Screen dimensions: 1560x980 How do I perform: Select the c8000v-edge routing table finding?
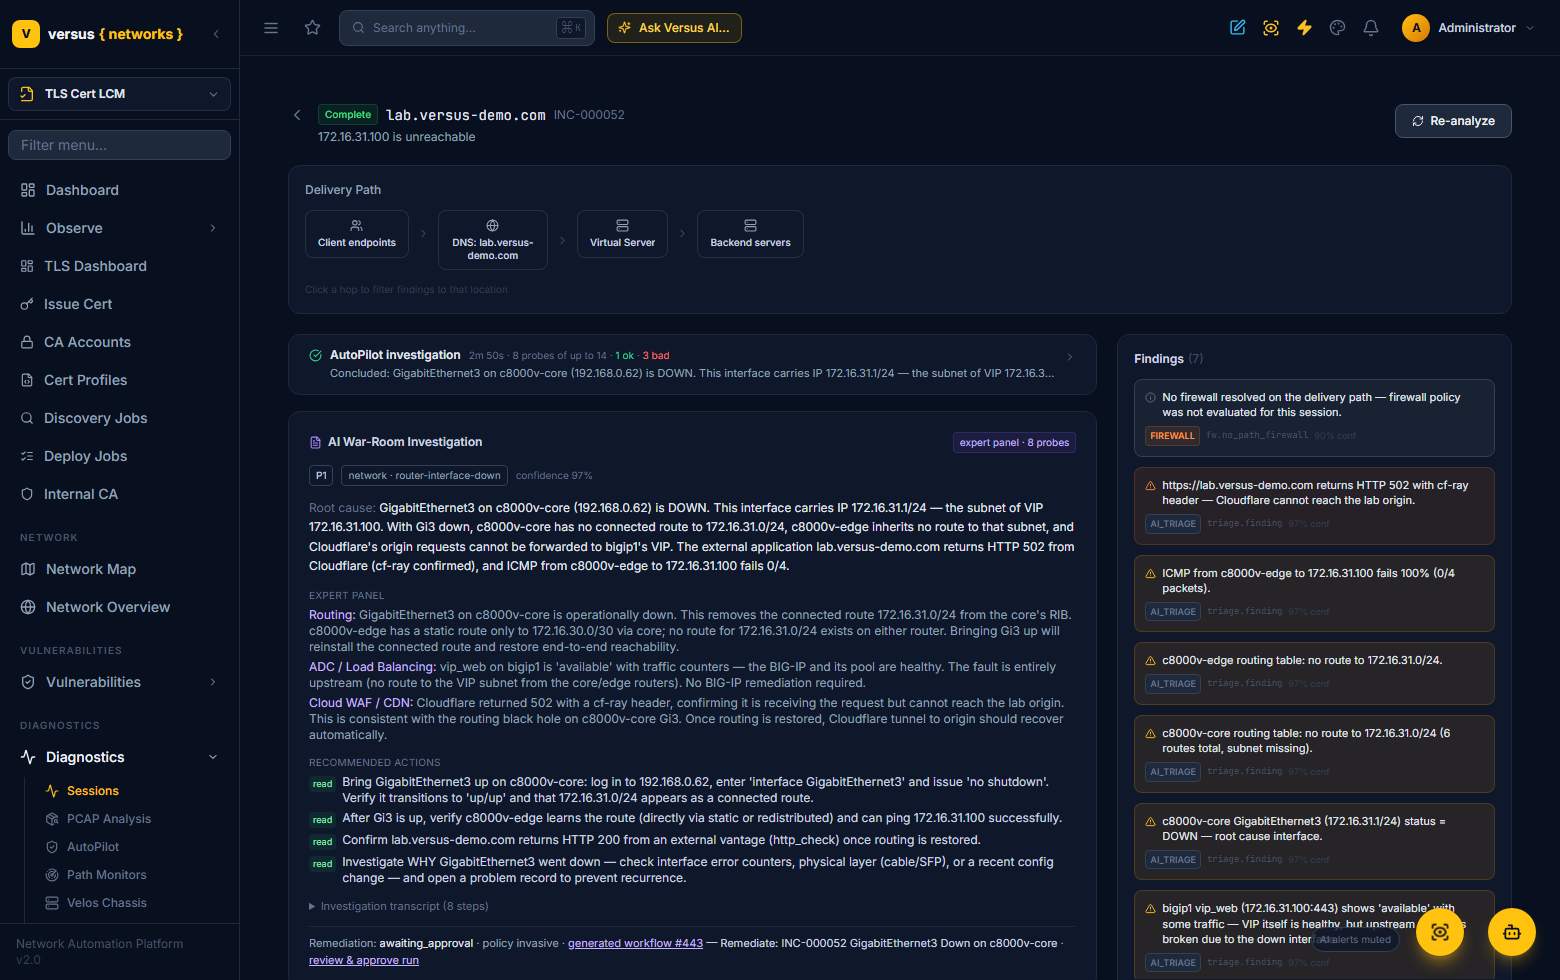[x=1314, y=671]
